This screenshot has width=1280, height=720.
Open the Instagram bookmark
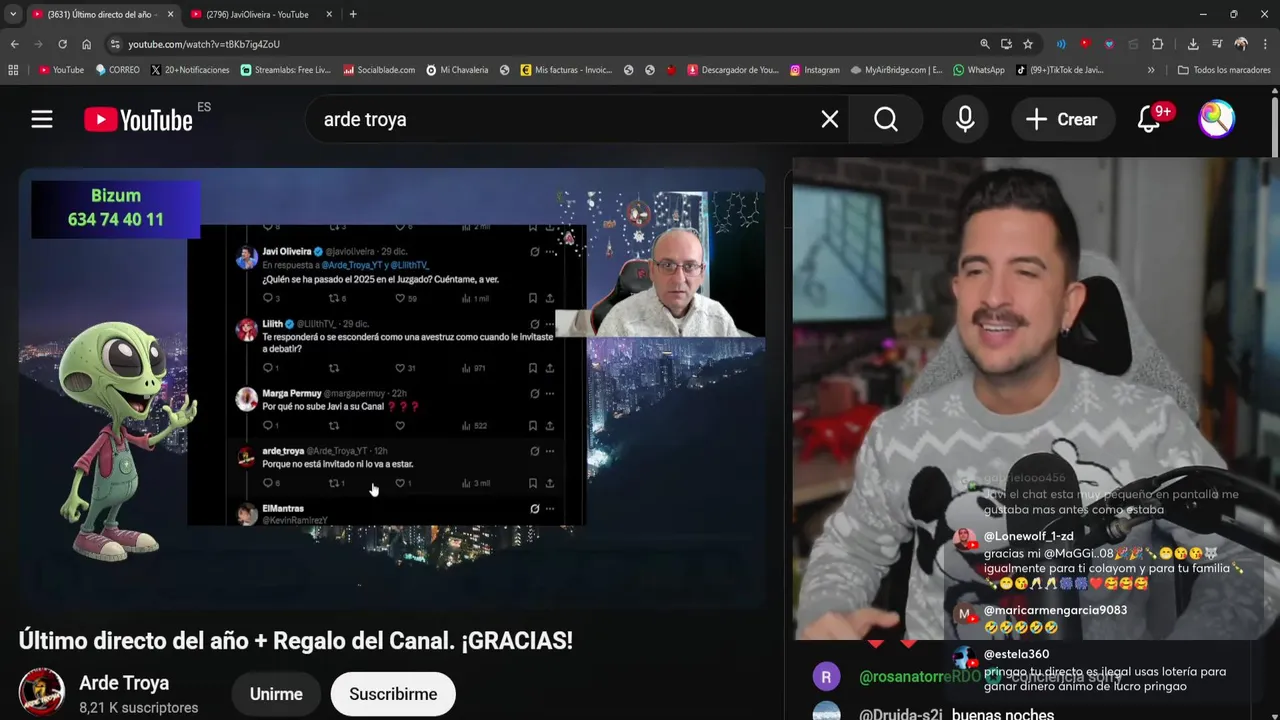click(x=815, y=70)
